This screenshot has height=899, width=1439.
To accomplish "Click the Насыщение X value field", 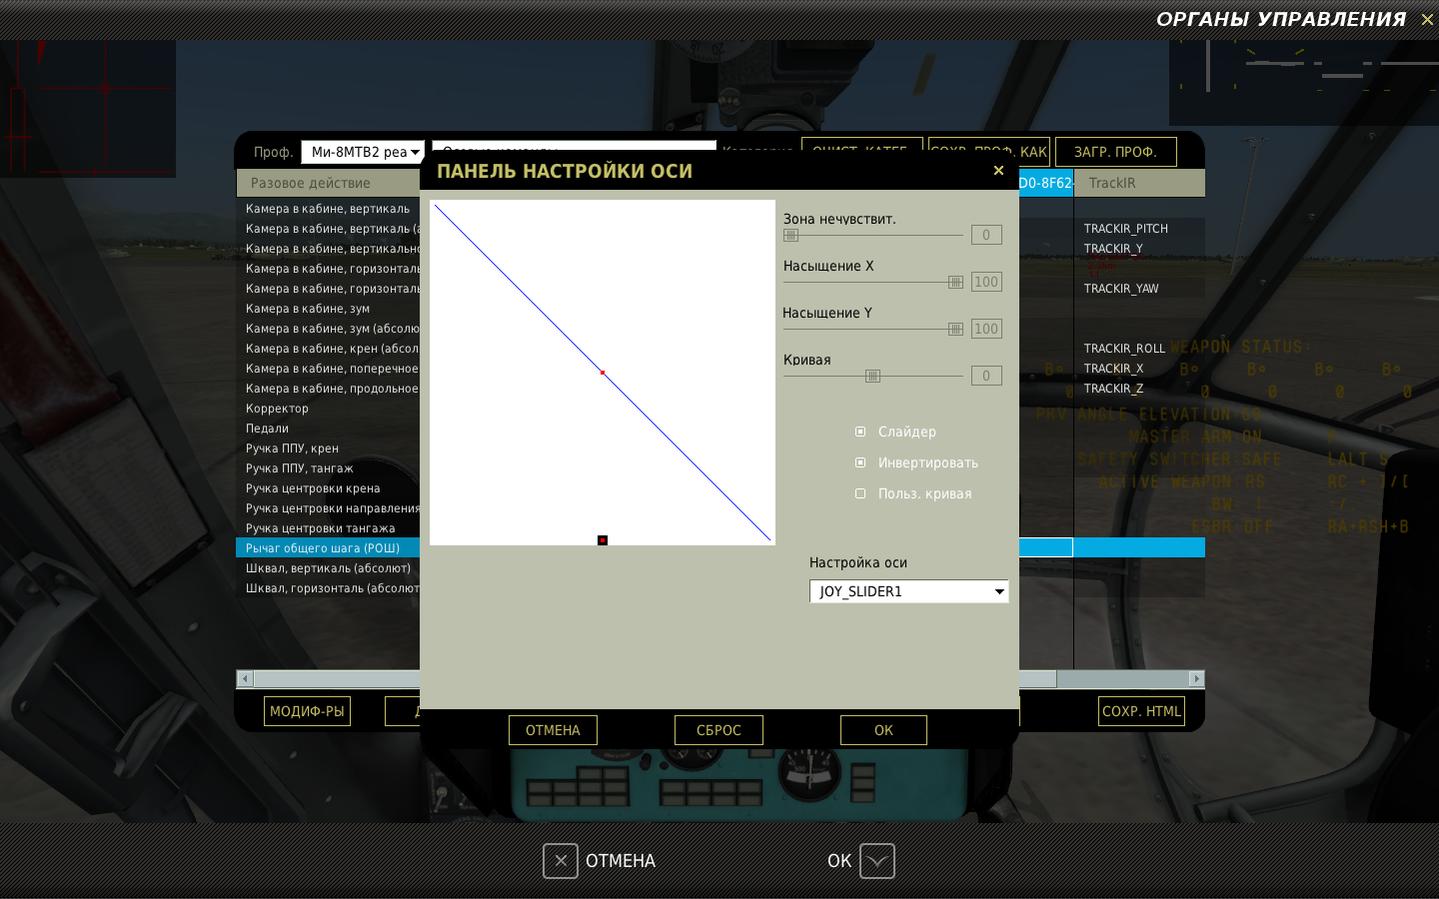I will 986,282.
